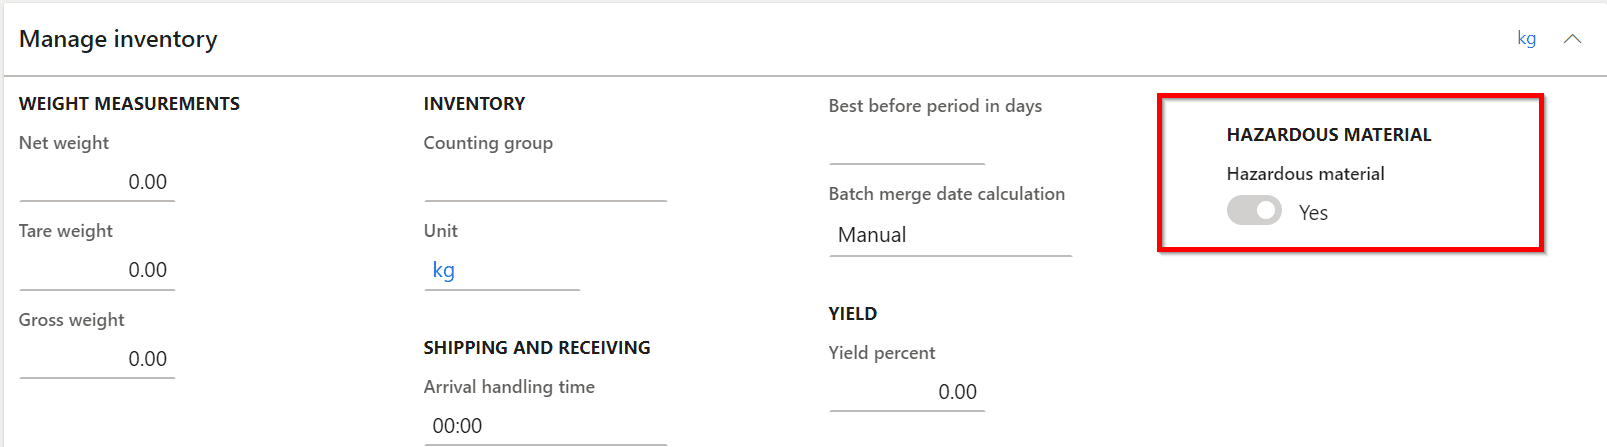Click the Tare weight input field
1607x447 pixels.
coord(97,270)
